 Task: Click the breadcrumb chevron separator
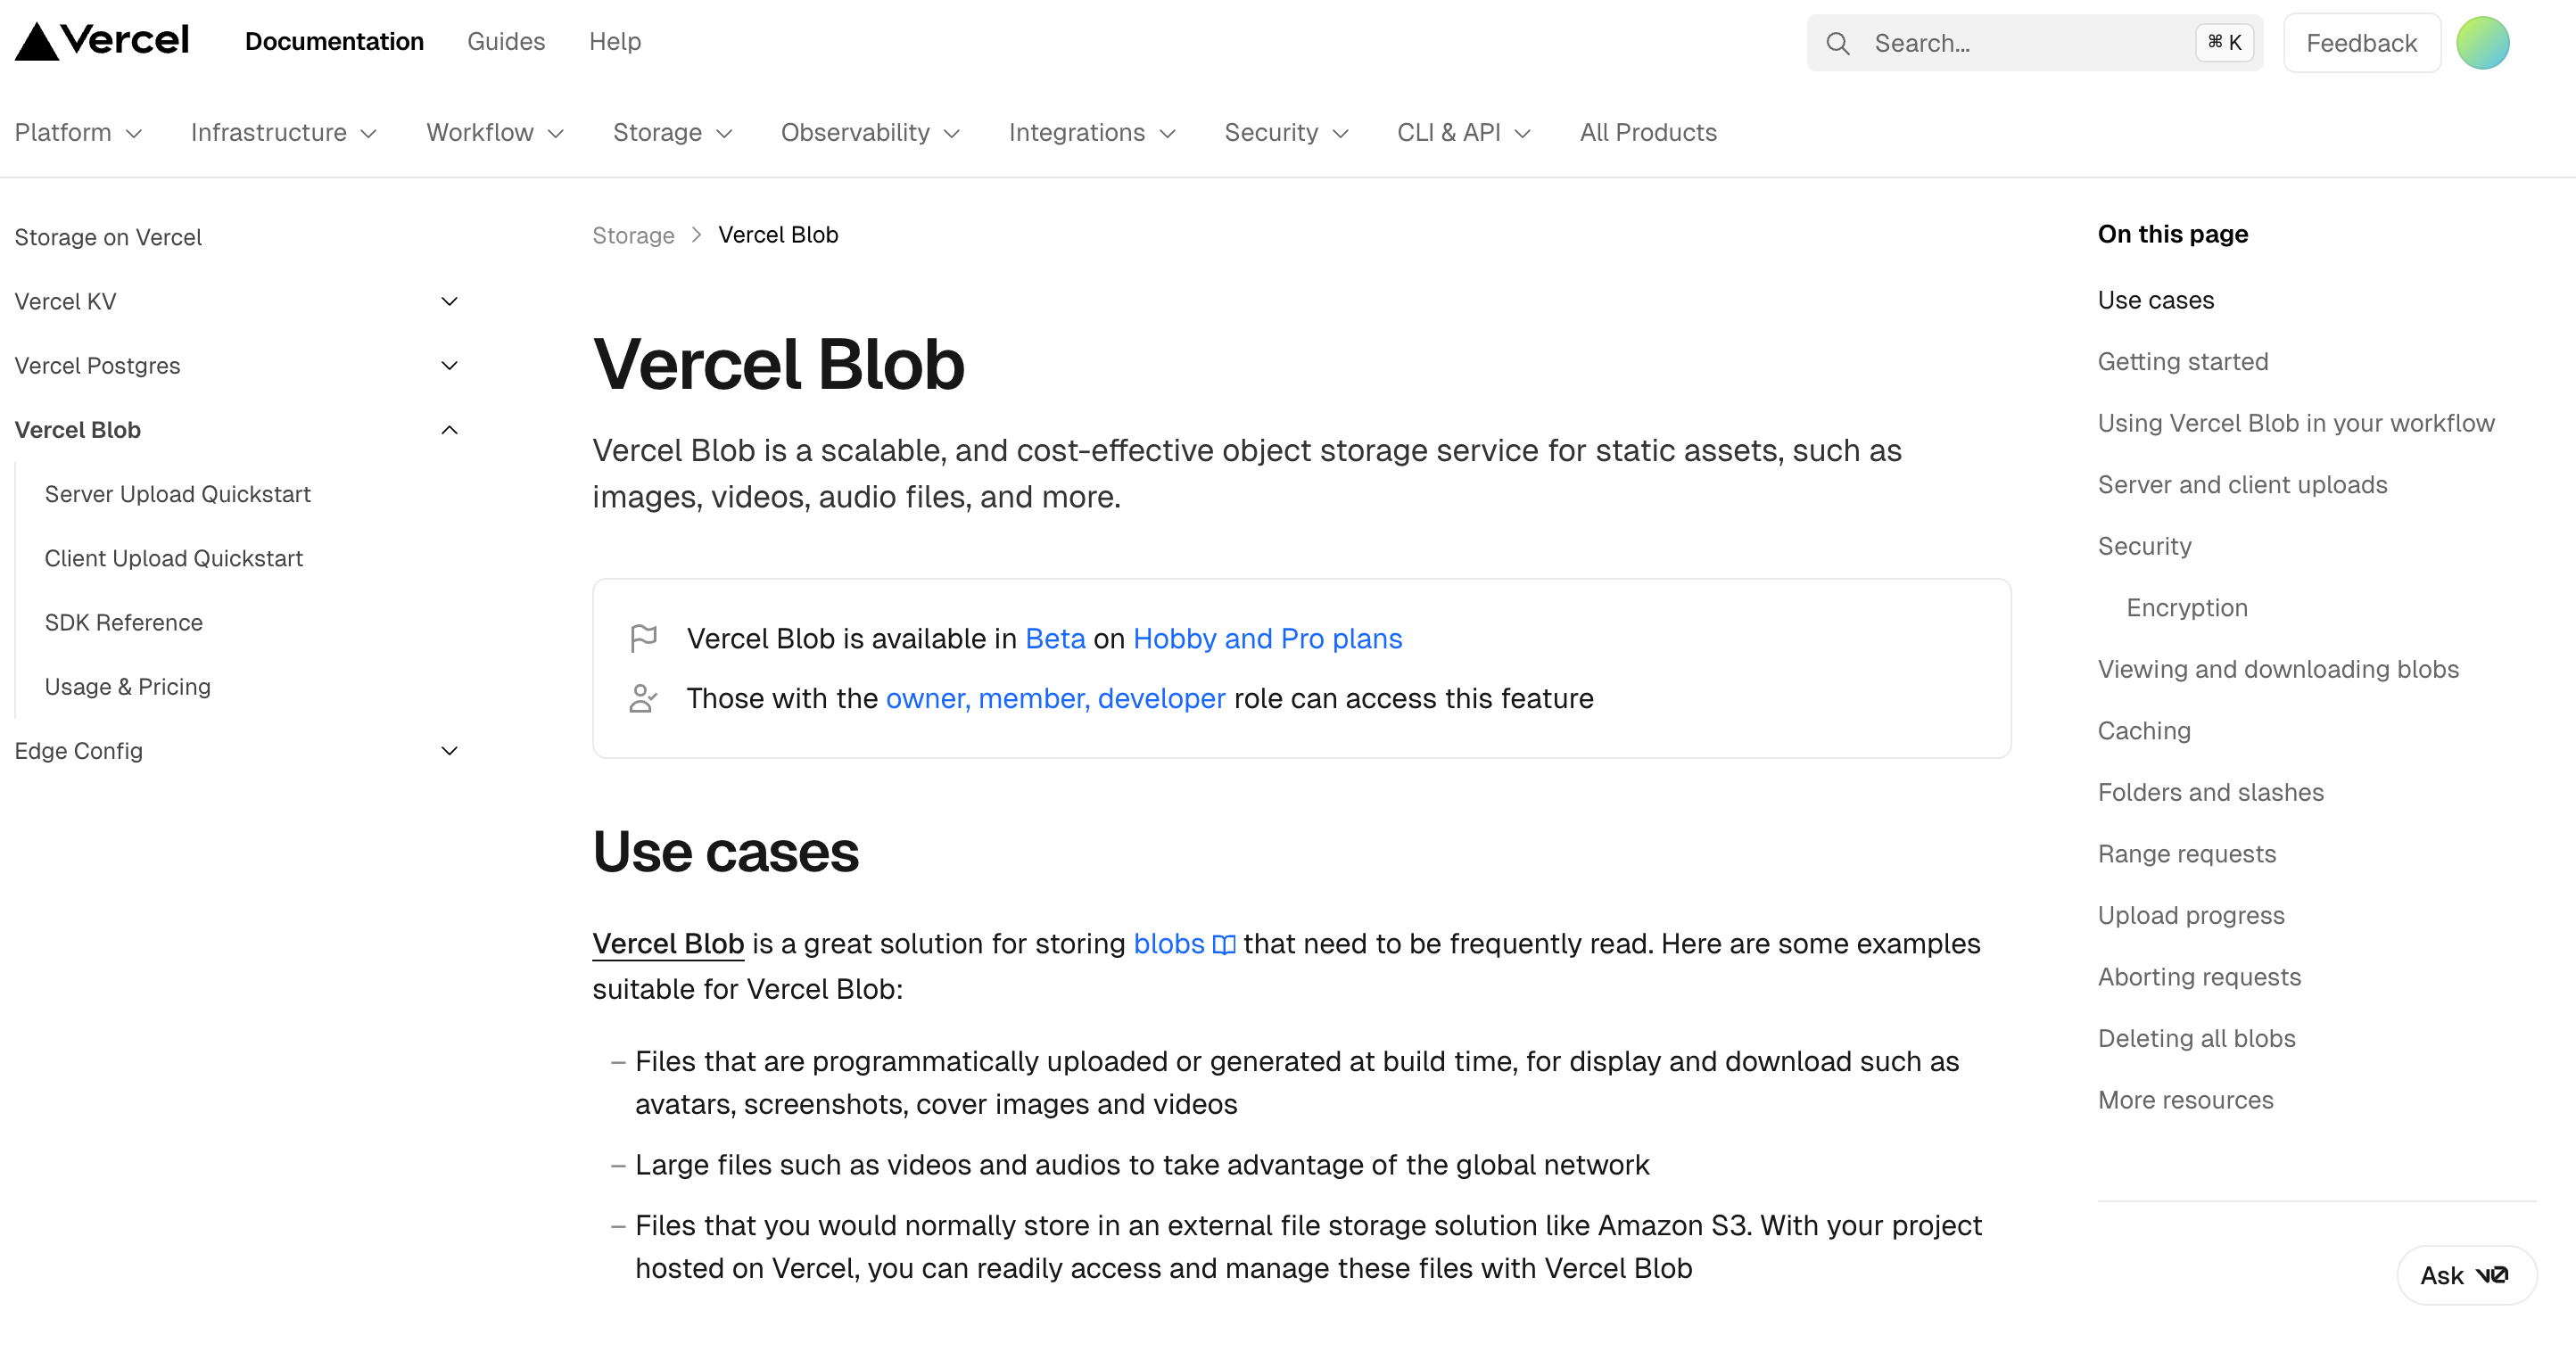click(x=697, y=235)
